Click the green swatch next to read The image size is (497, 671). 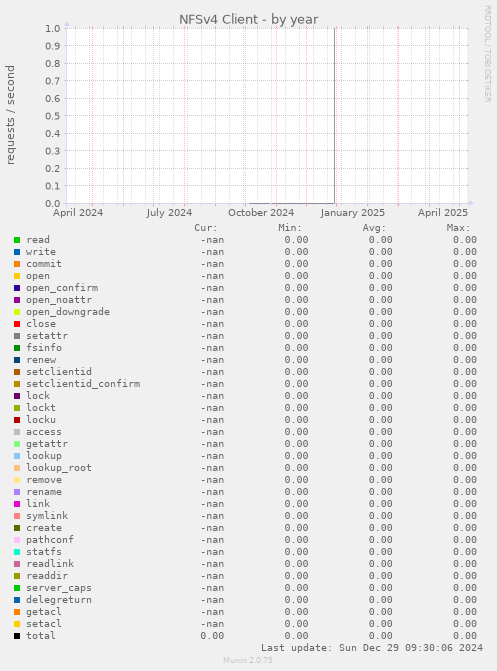[17, 240]
